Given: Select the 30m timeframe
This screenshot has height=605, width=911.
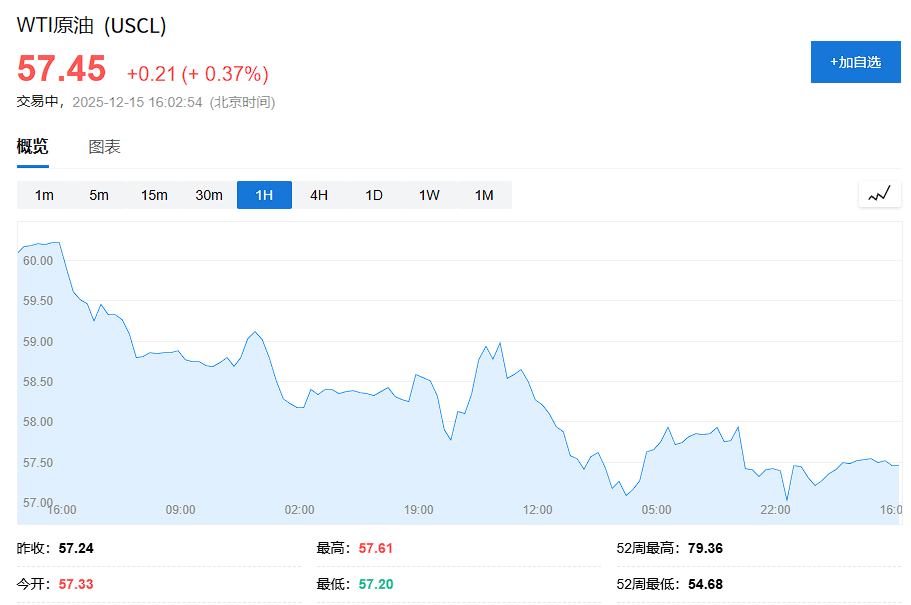Looking at the screenshot, I should coord(208,195).
